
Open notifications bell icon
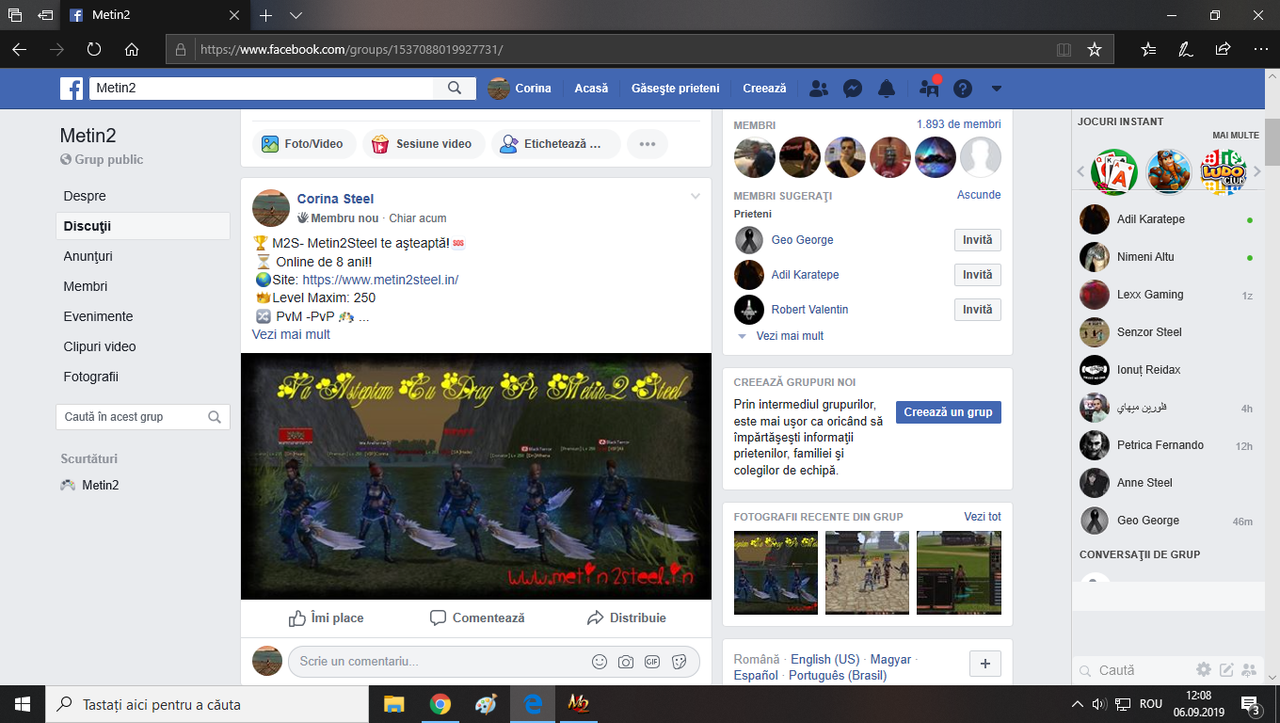point(886,88)
